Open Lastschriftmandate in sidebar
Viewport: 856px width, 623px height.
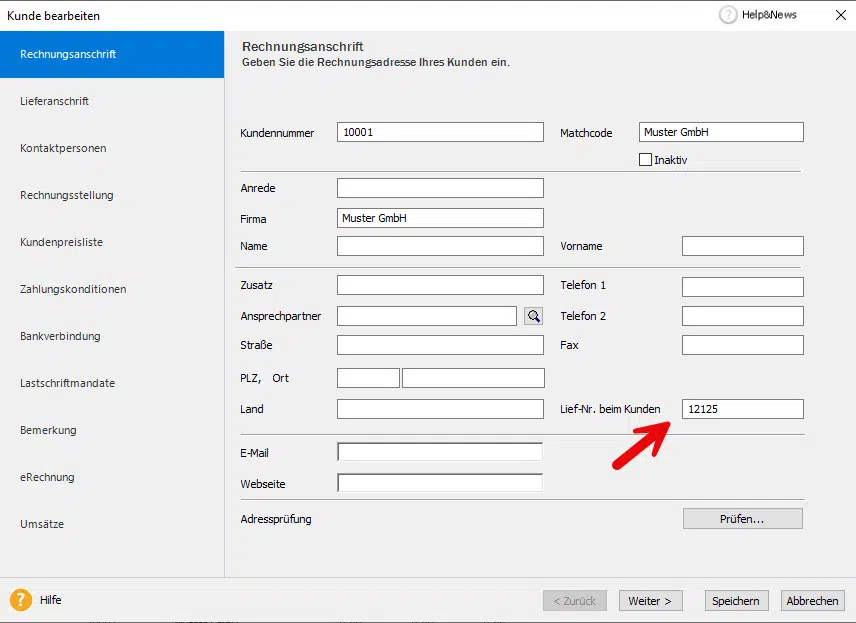tap(67, 383)
